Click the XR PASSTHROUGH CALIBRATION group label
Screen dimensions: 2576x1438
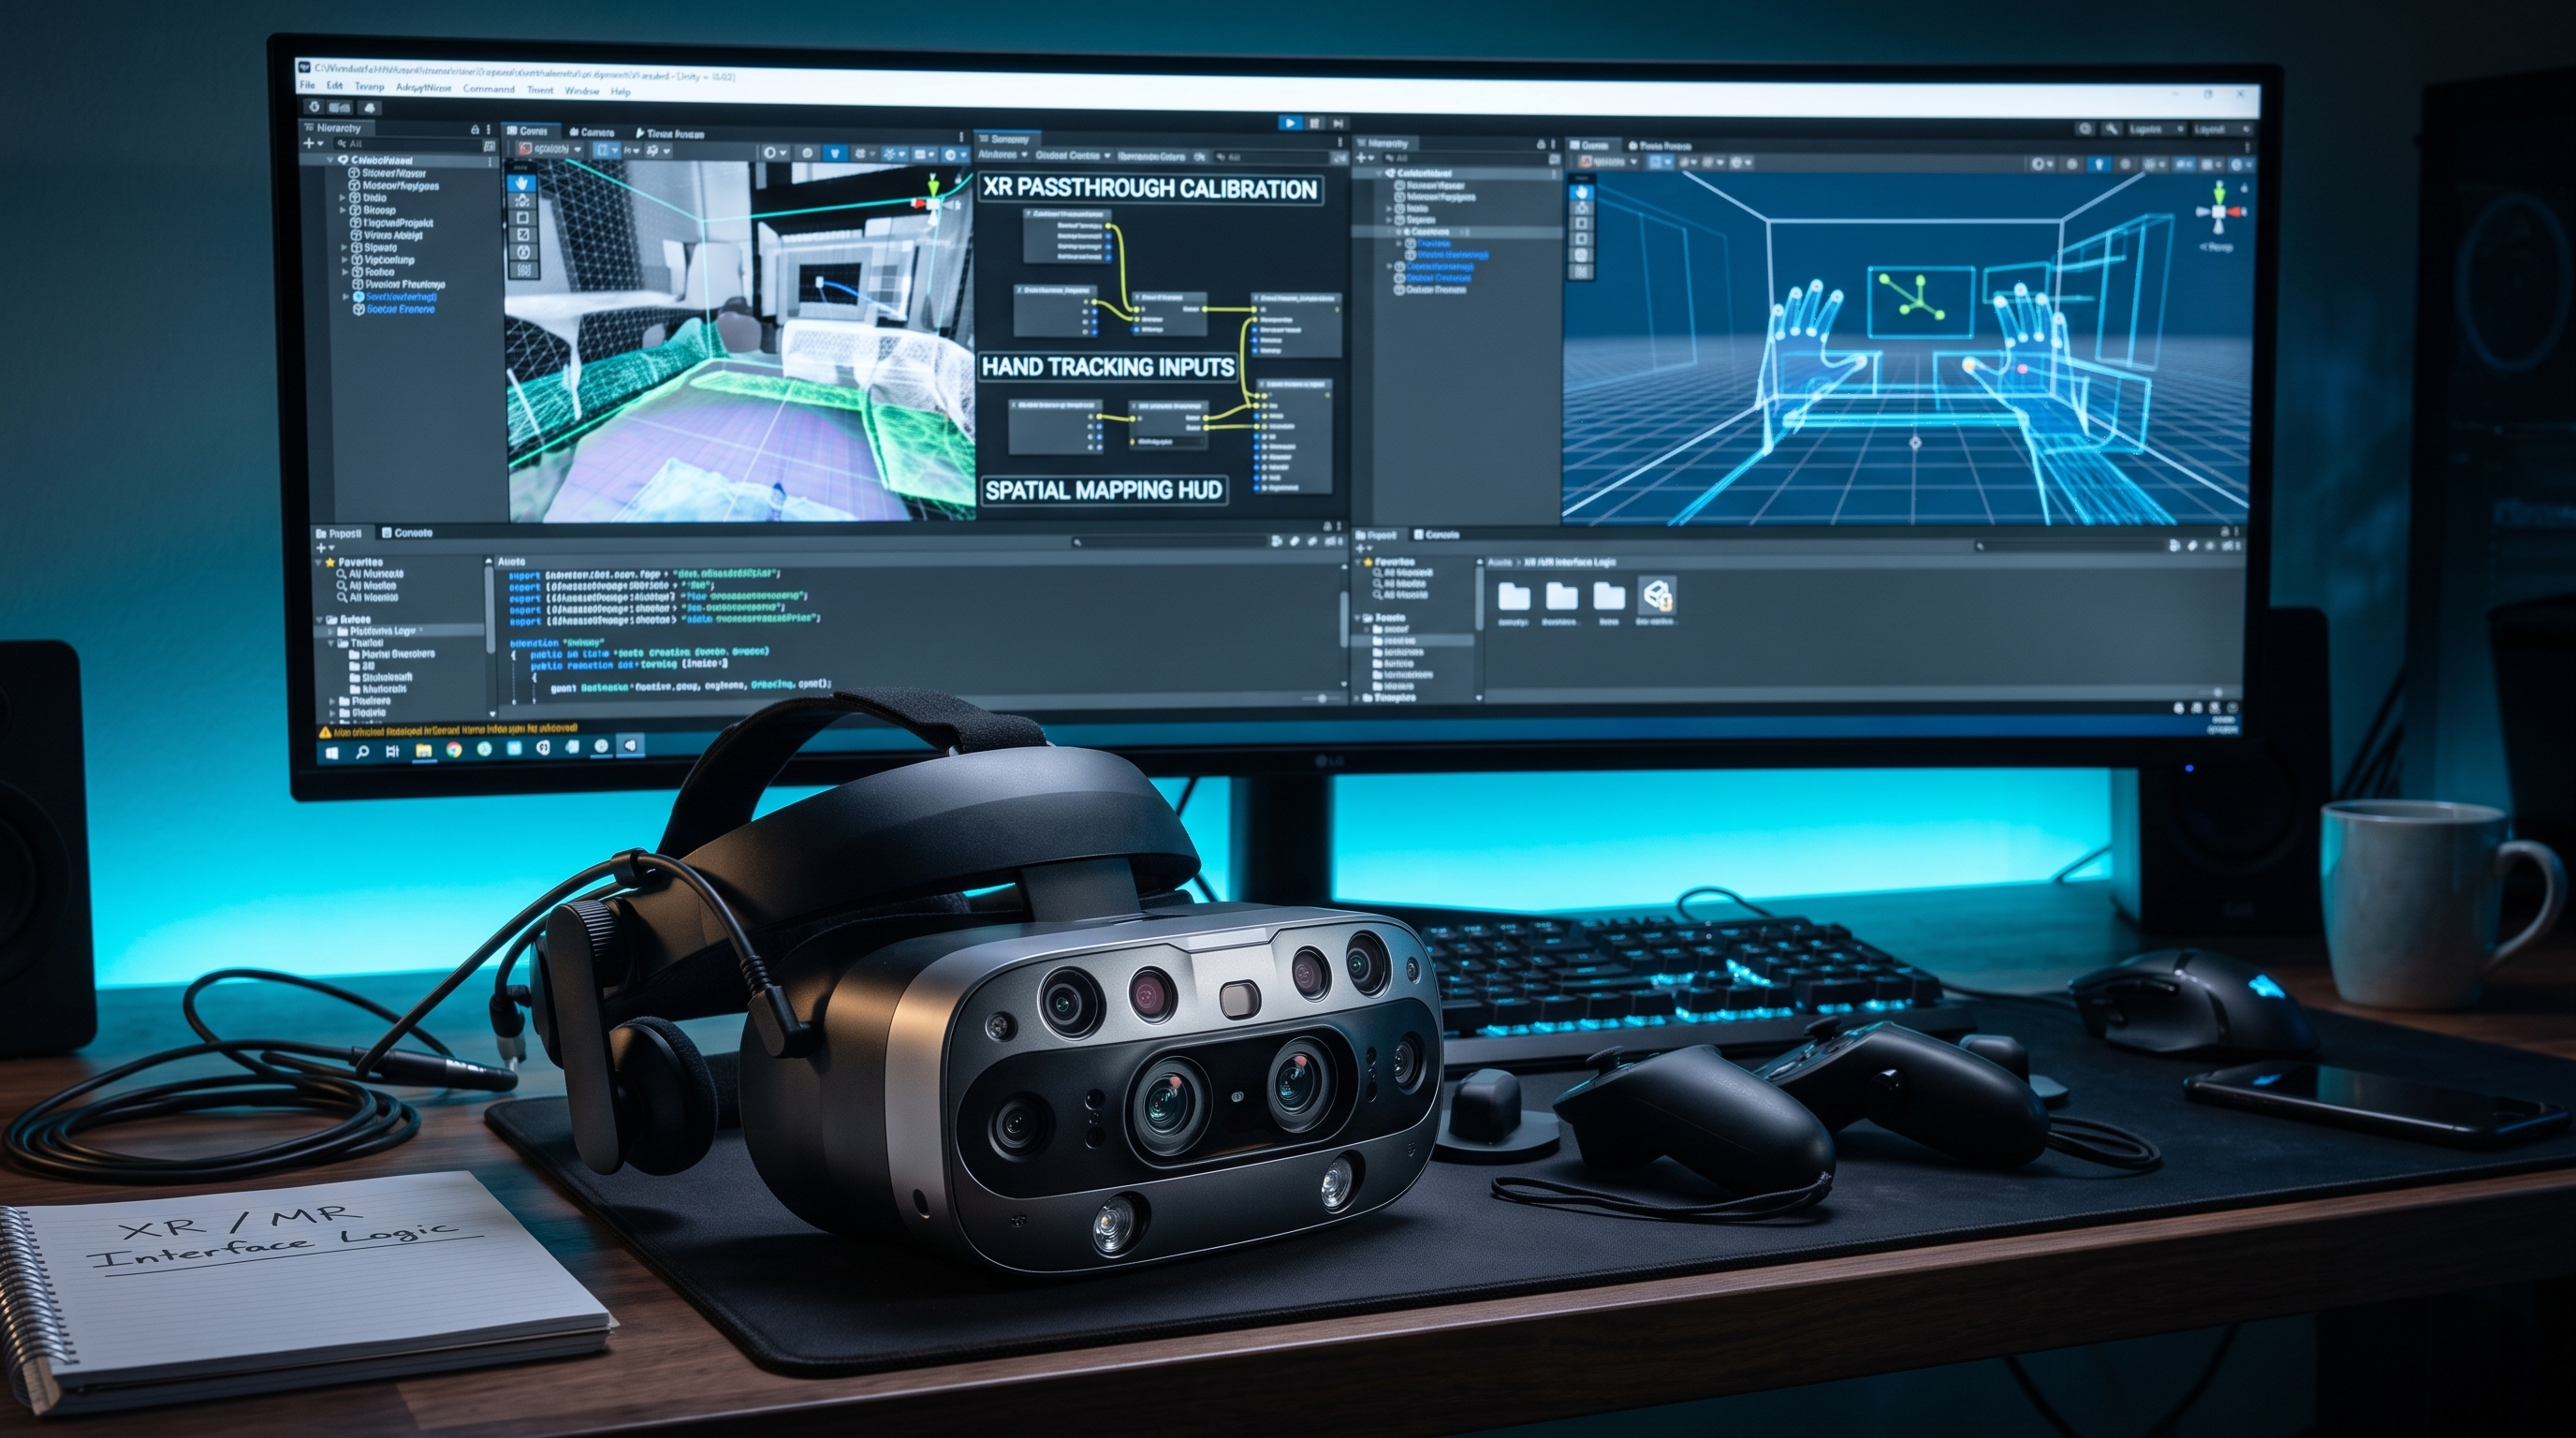click(1150, 189)
